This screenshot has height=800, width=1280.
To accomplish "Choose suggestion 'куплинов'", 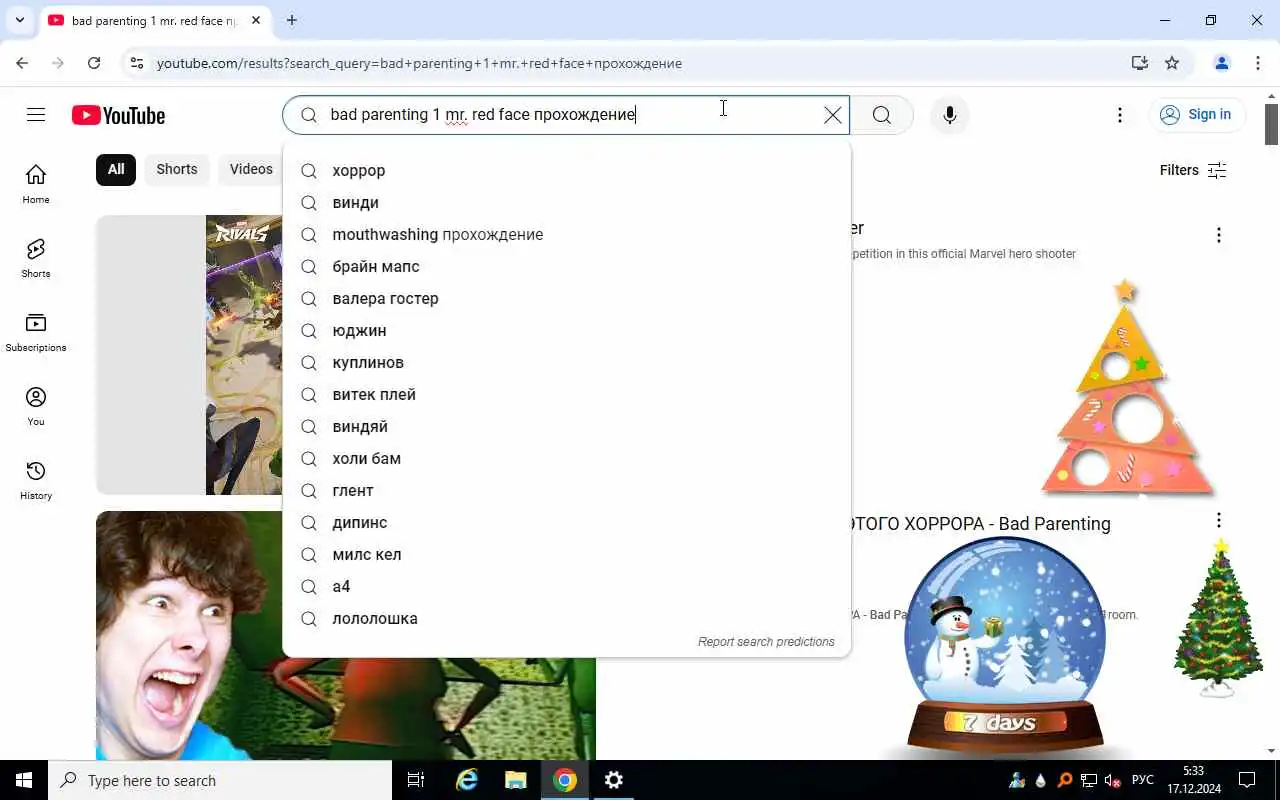I will pos(567,362).
